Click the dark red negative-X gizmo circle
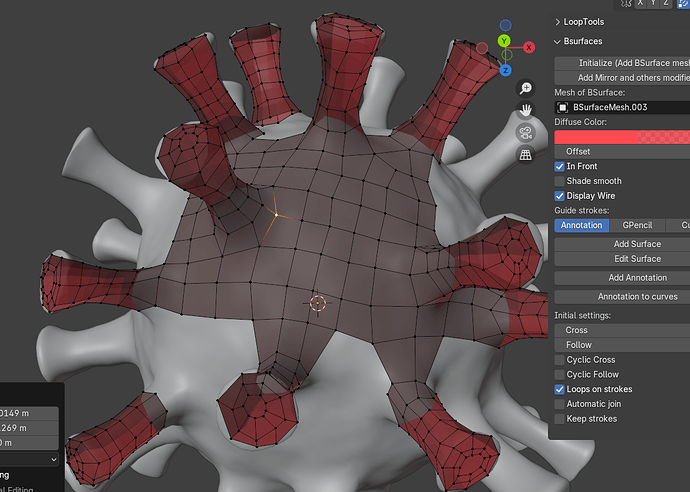This screenshot has width=690, height=492. [x=482, y=48]
